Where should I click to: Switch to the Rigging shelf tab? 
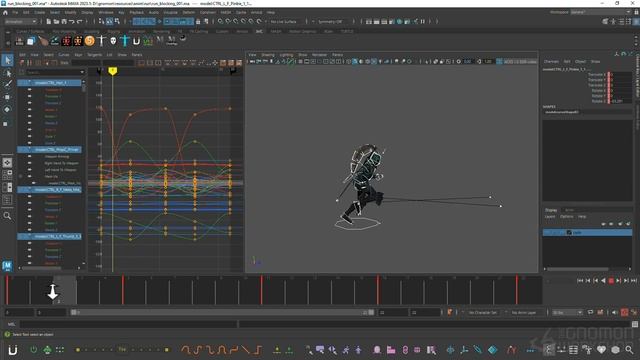coord(114,31)
